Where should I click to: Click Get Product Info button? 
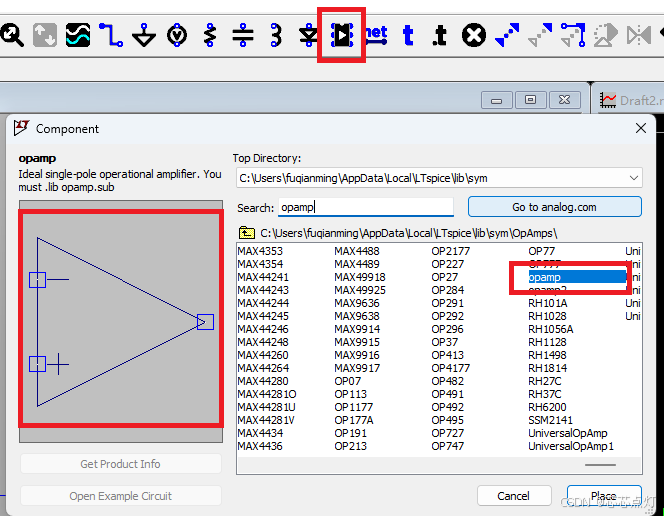click(121, 464)
